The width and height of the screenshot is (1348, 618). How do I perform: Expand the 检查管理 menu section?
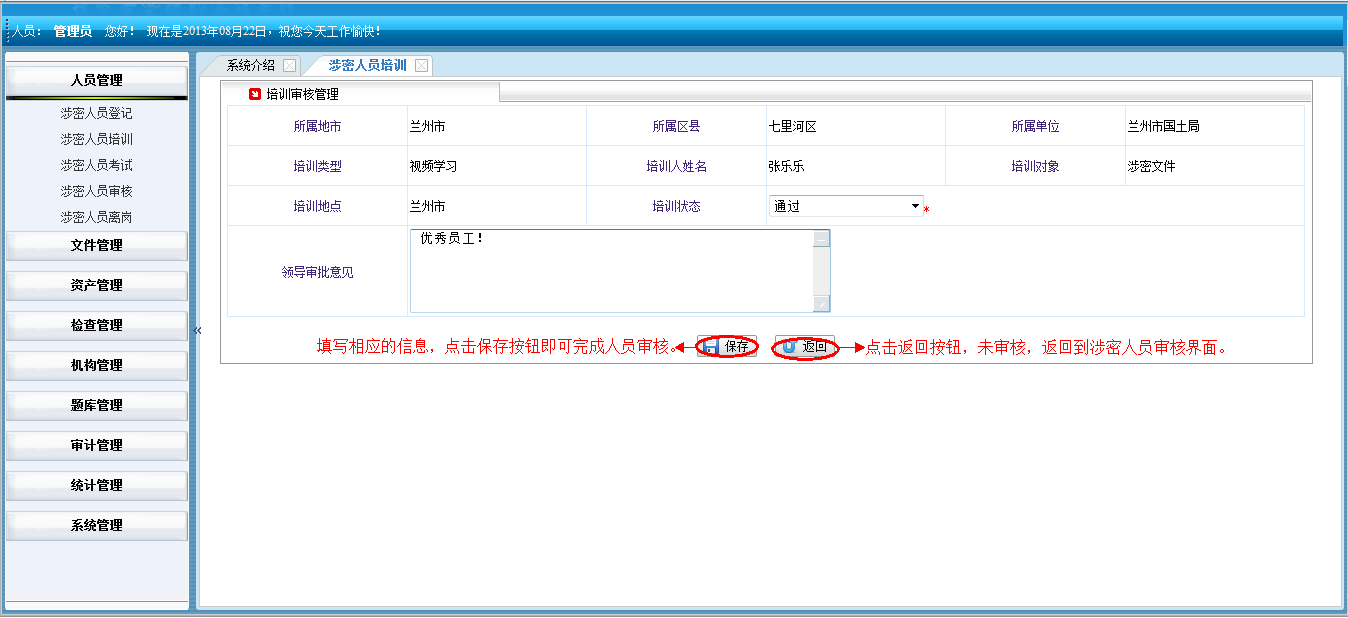pos(97,326)
